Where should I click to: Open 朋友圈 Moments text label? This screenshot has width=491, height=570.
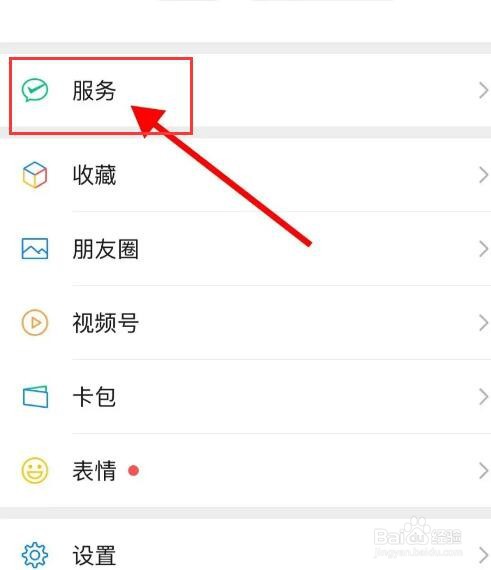[105, 249]
